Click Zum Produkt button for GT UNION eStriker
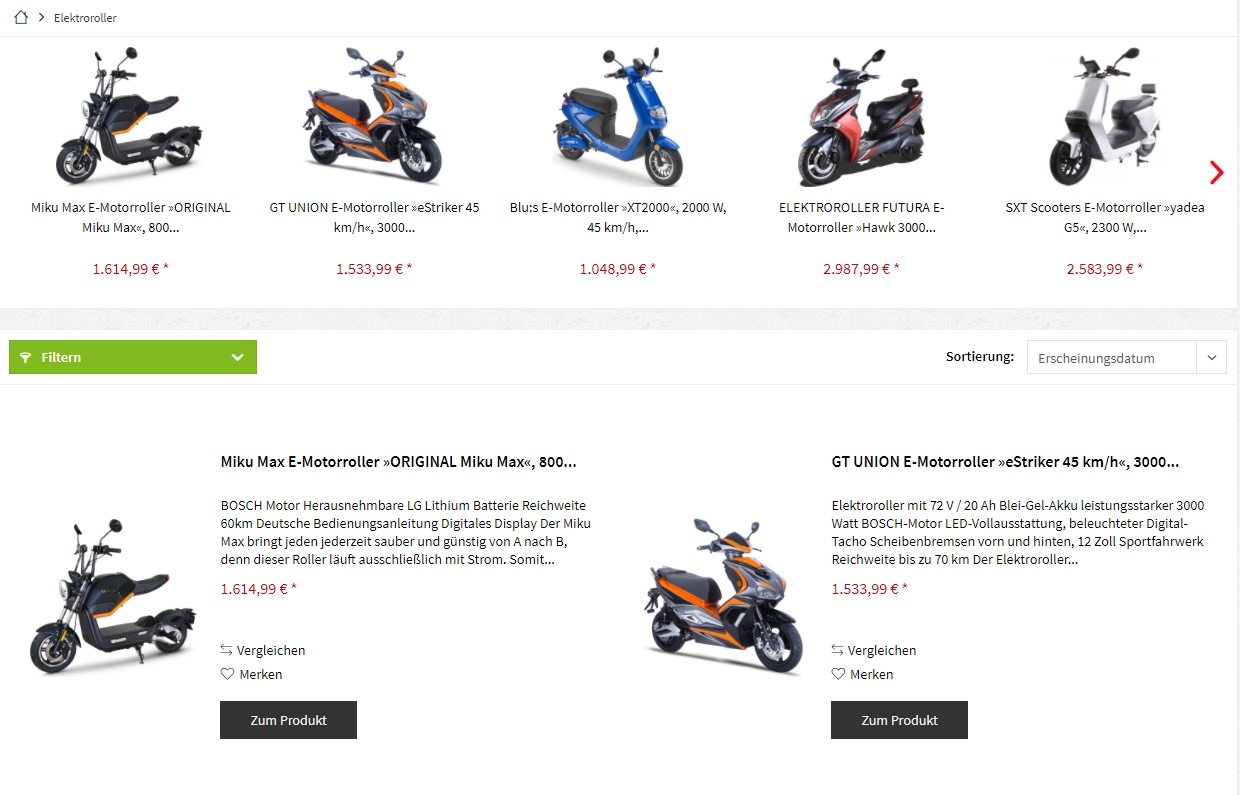The width and height of the screenshot is (1240, 795). (x=899, y=720)
